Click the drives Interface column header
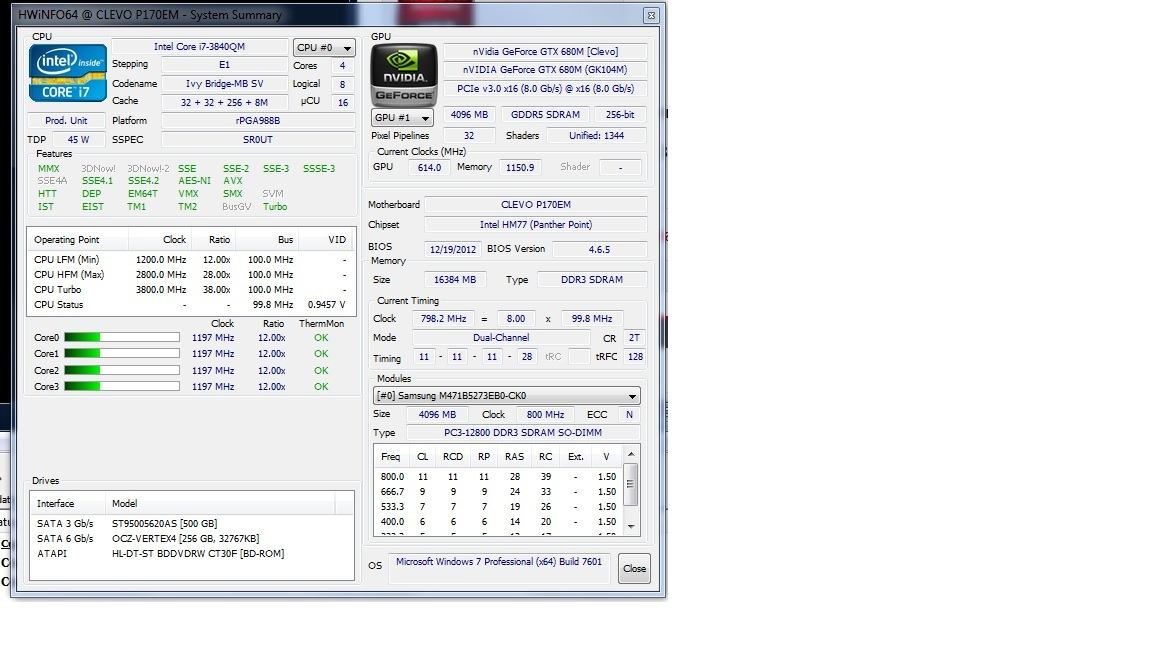The height and width of the screenshot is (648, 1152). coord(68,503)
